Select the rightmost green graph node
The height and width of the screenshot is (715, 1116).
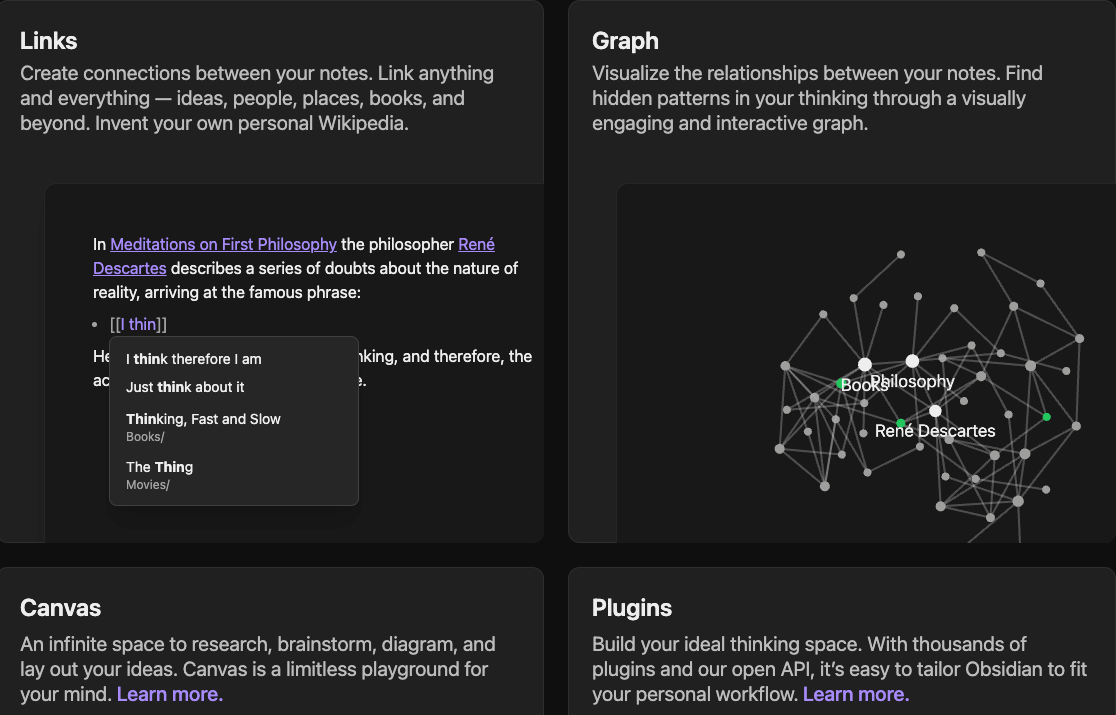pos(1046,417)
